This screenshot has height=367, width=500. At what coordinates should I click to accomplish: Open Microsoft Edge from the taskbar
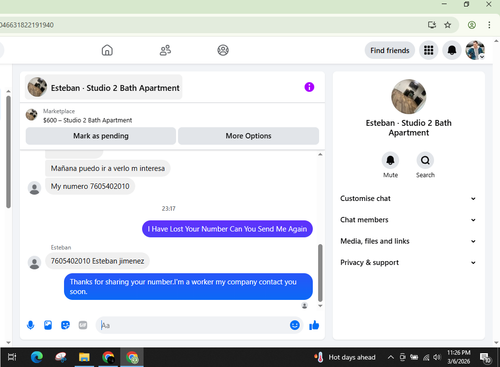click(x=37, y=357)
